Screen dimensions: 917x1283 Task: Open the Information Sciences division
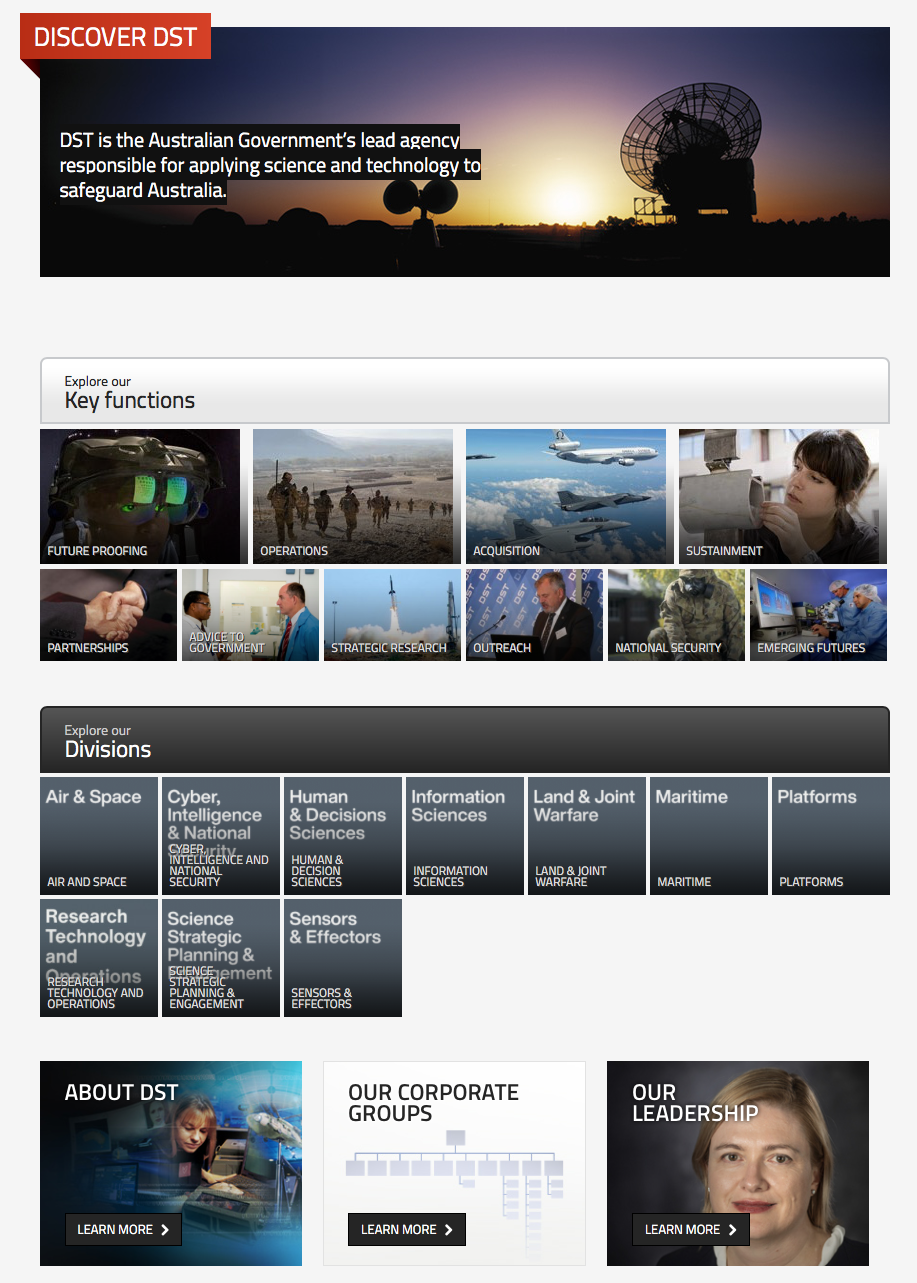pos(465,836)
